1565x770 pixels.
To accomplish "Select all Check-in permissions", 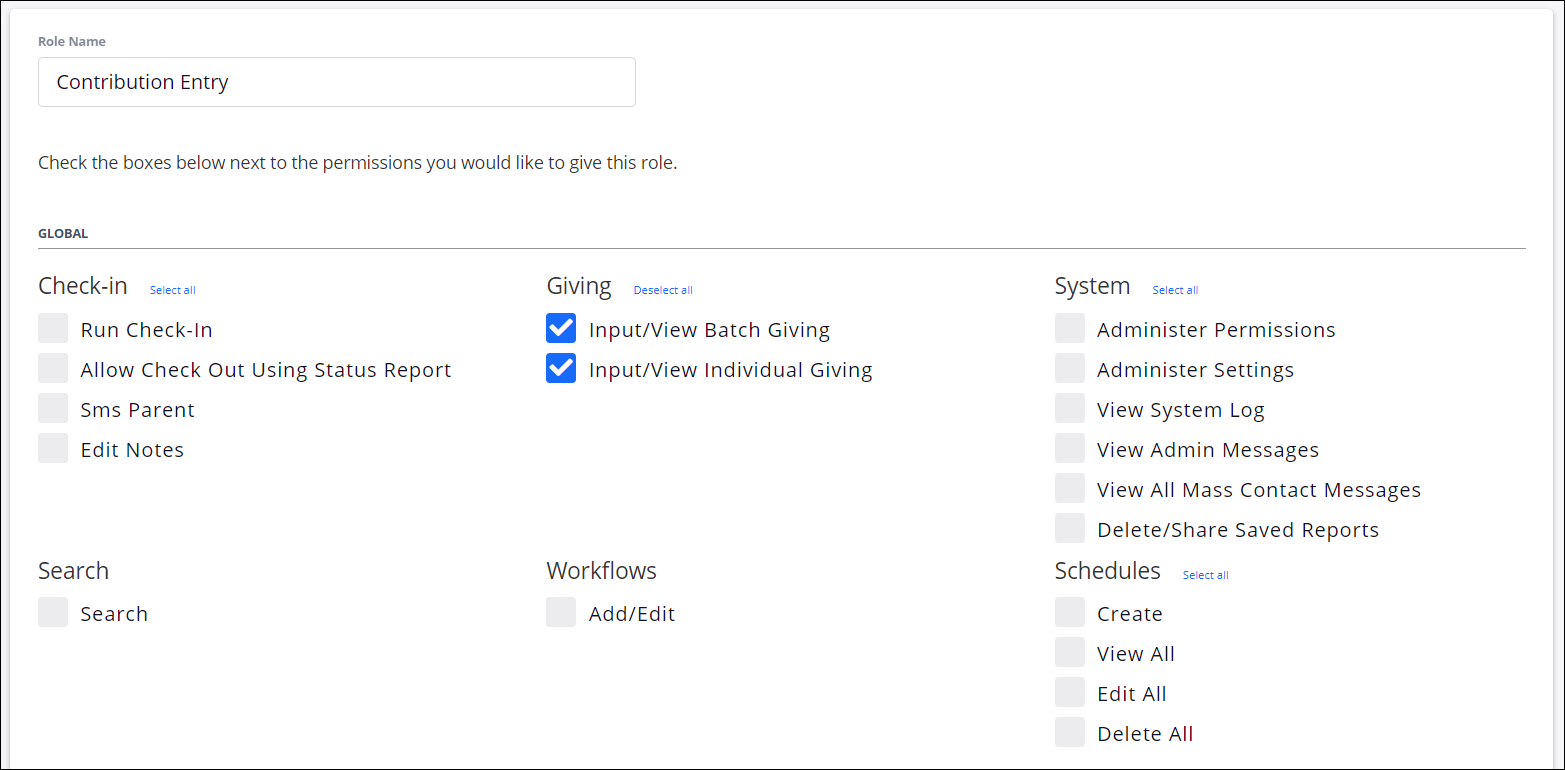I will (172, 290).
